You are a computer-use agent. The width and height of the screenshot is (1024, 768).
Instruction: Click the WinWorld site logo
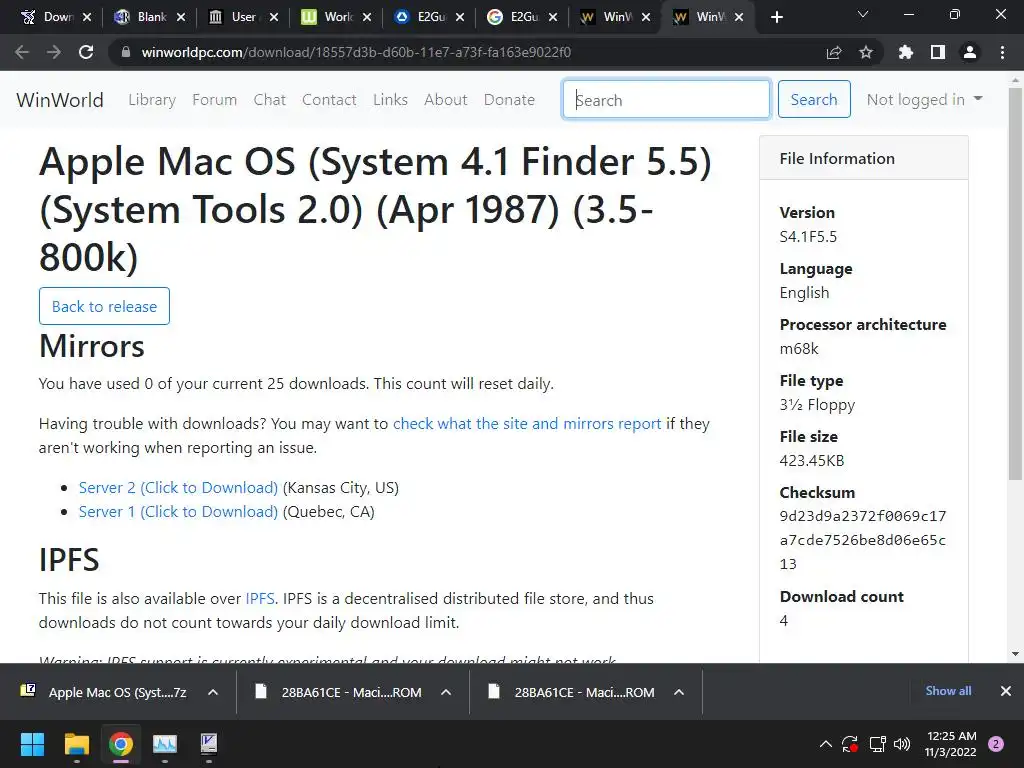coord(60,100)
